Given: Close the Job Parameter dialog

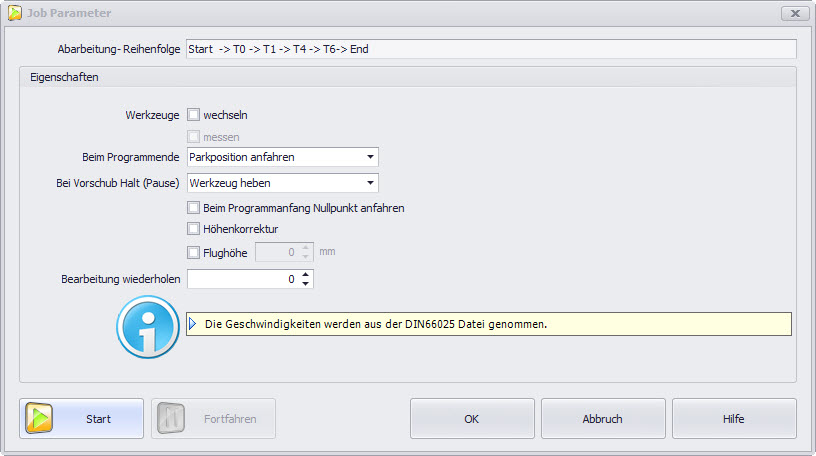Looking at the screenshot, I should point(794,13).
